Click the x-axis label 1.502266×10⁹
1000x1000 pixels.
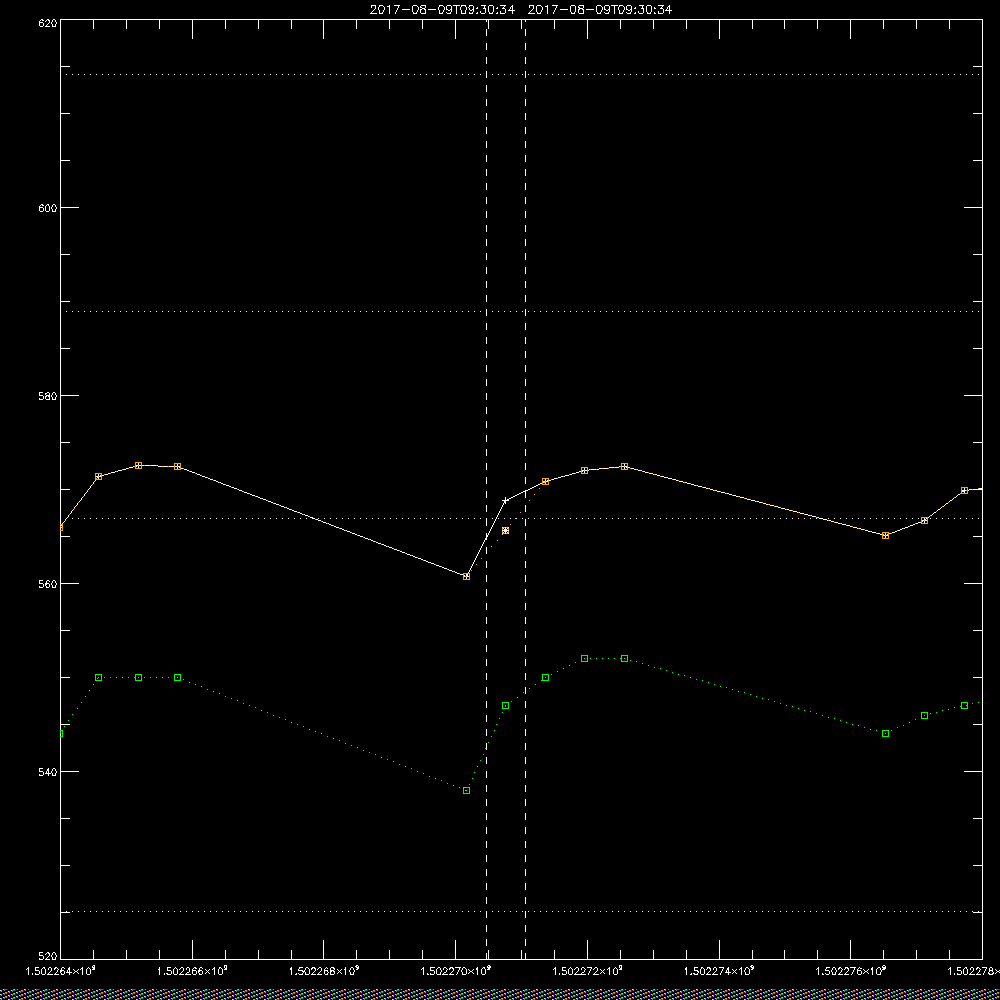click(192, 971)
